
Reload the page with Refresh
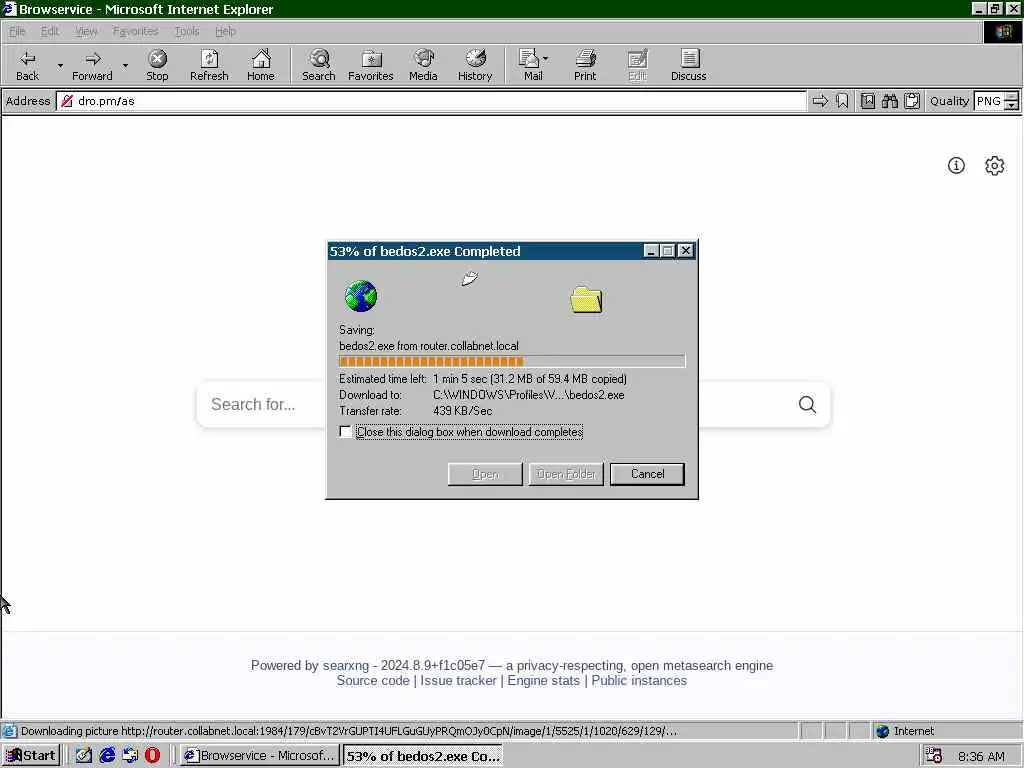pyautogui.click(x=209, y=65)
